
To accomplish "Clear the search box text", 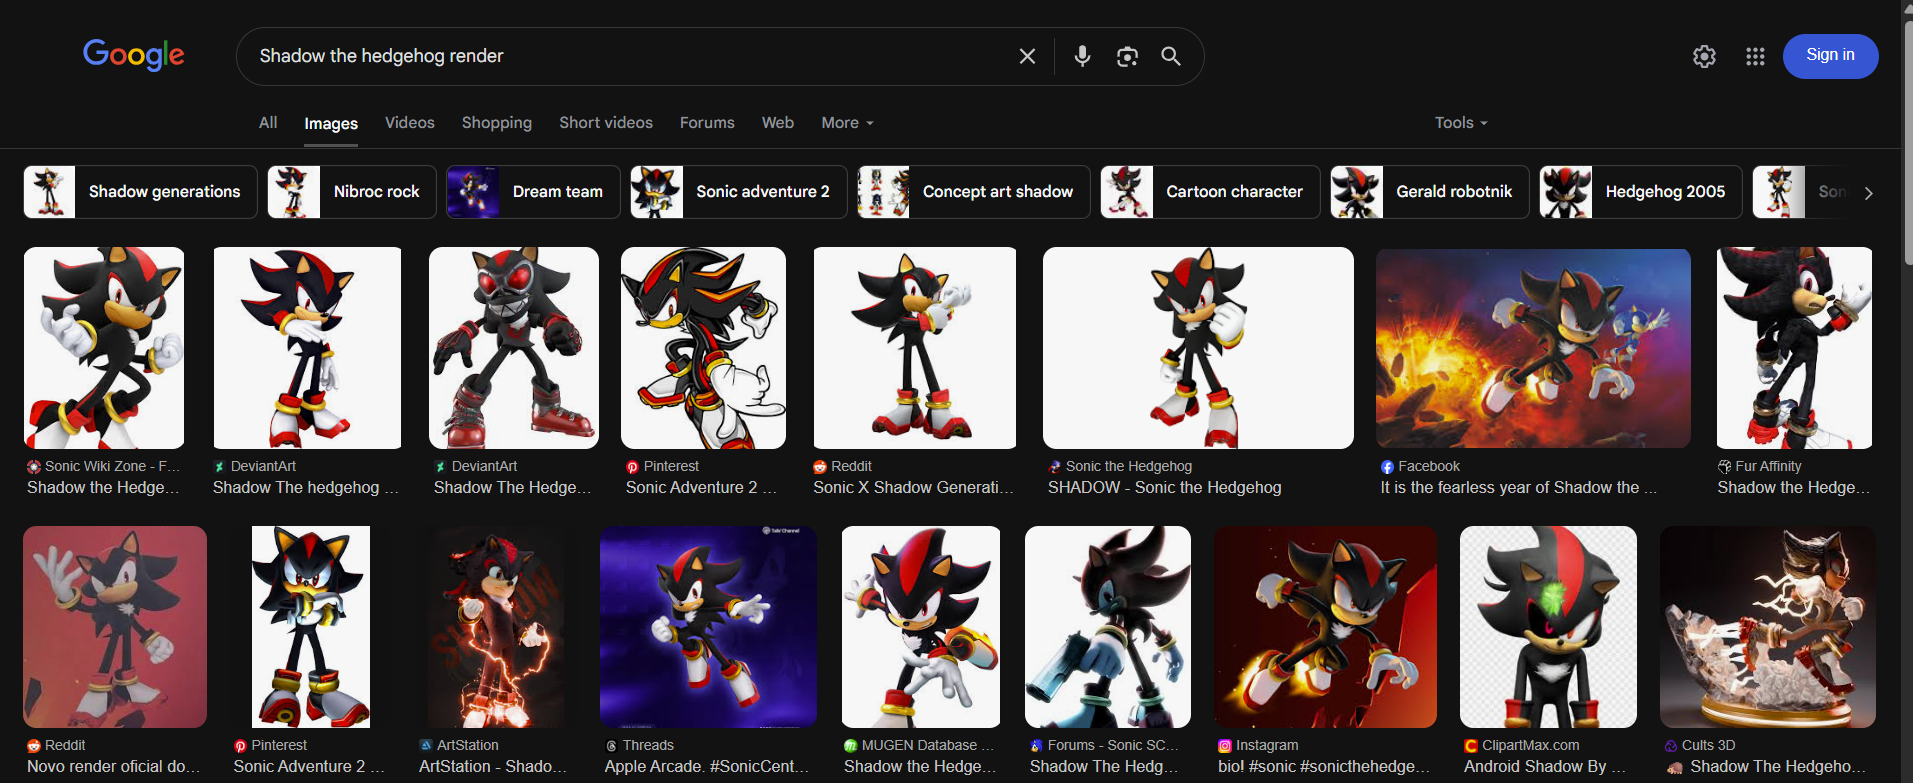I will pyautogui.click(x=1027, y=56).
